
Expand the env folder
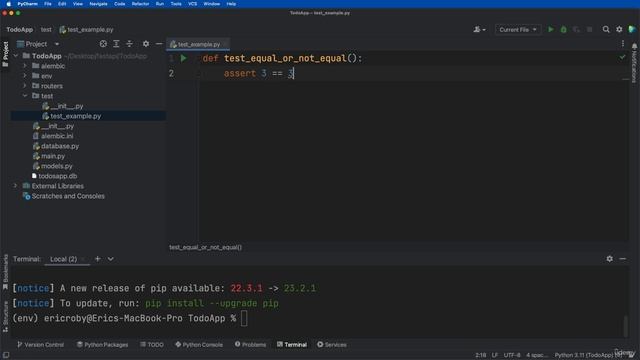(x=25, y=76)
